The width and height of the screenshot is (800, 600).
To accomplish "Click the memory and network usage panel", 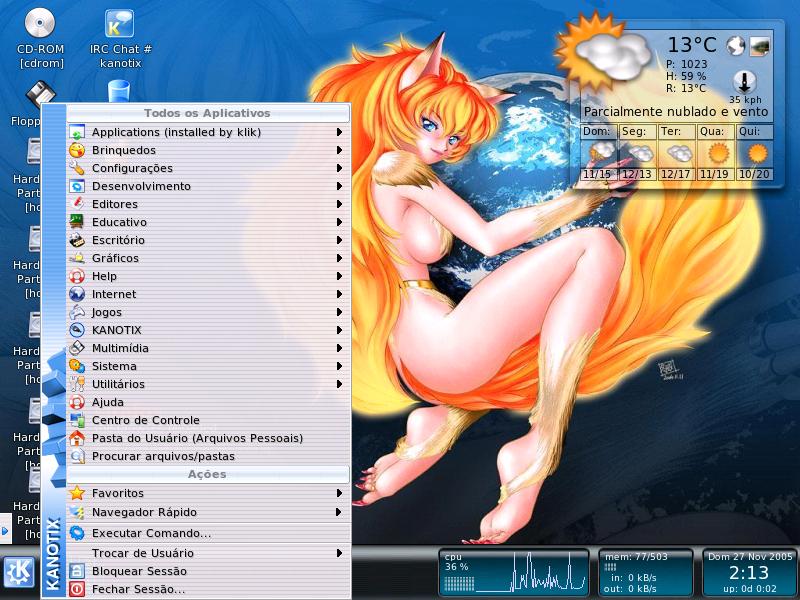I will pyautogui.click(x=645, y=573).
